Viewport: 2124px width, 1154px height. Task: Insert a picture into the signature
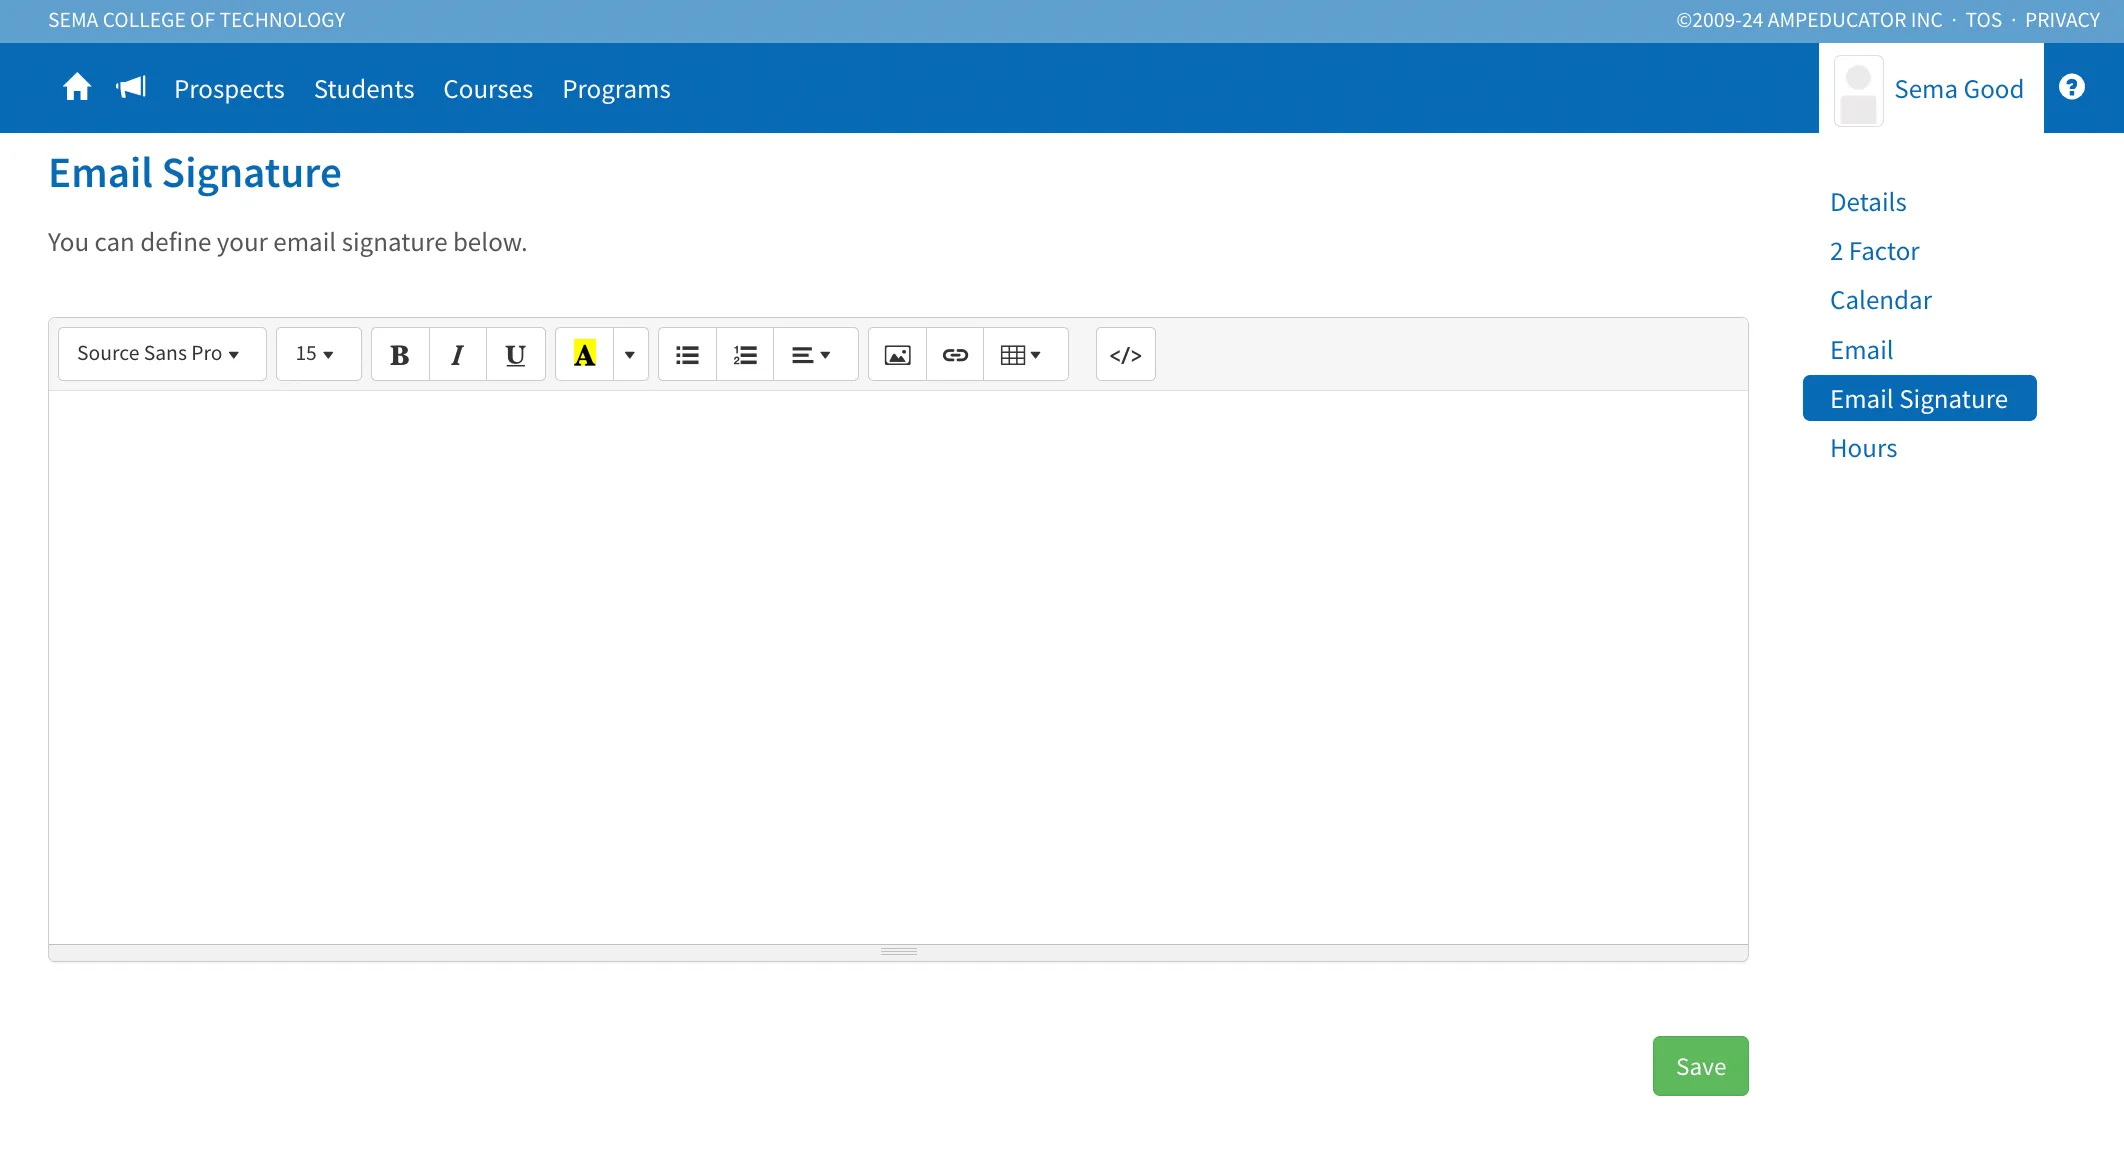(x=898, y=354)
